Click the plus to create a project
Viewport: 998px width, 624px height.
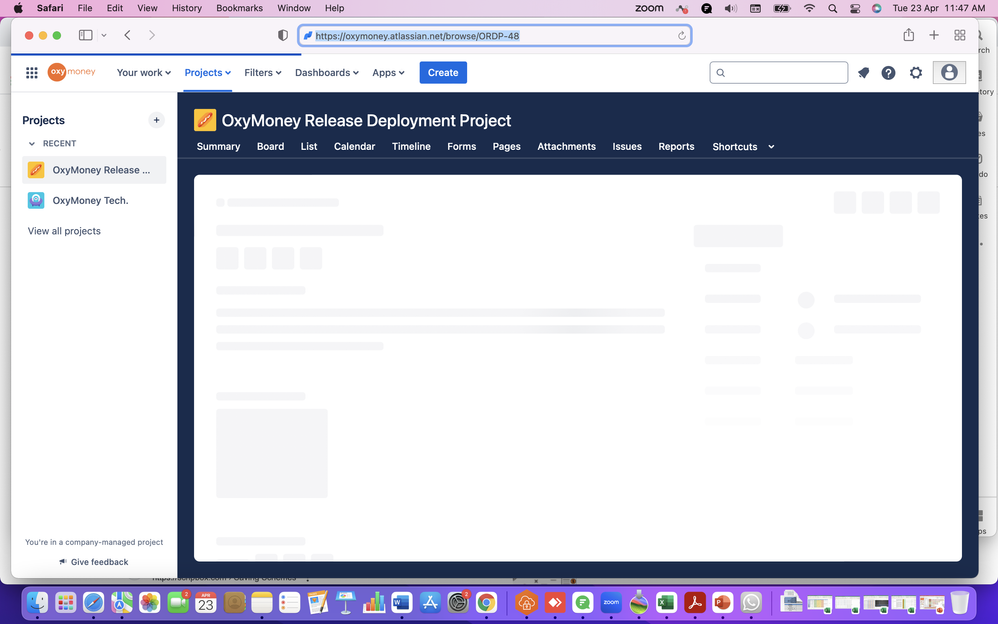click(157, 120)
